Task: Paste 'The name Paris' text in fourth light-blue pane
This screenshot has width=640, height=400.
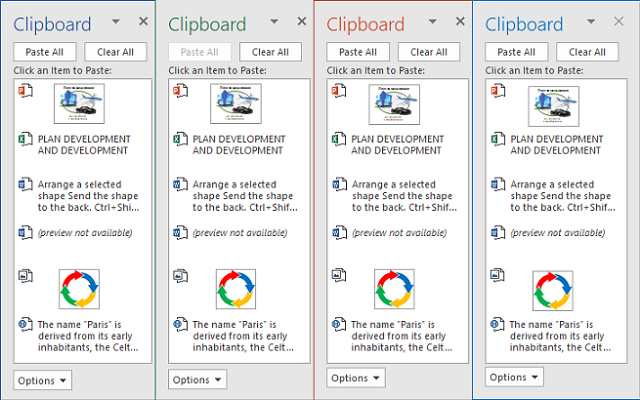Action: (560, 336)
